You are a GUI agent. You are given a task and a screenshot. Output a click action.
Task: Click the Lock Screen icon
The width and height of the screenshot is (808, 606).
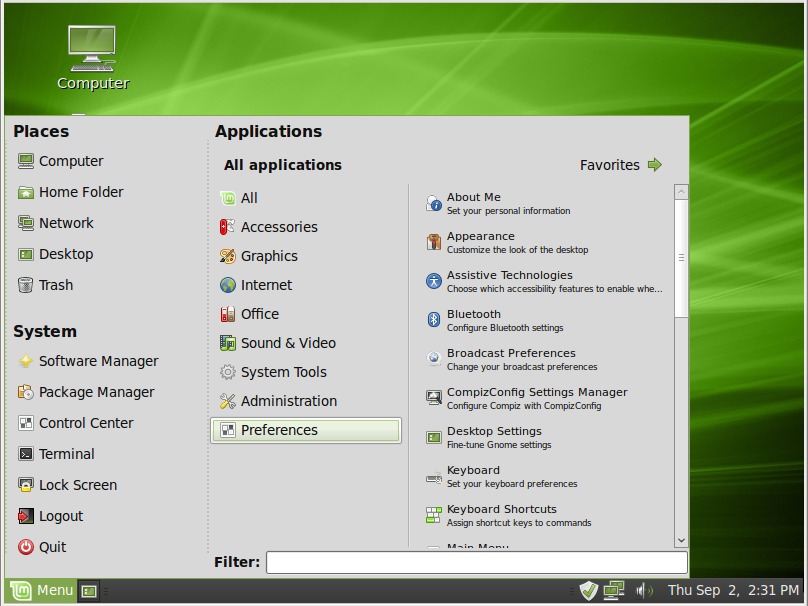[26, 485]
